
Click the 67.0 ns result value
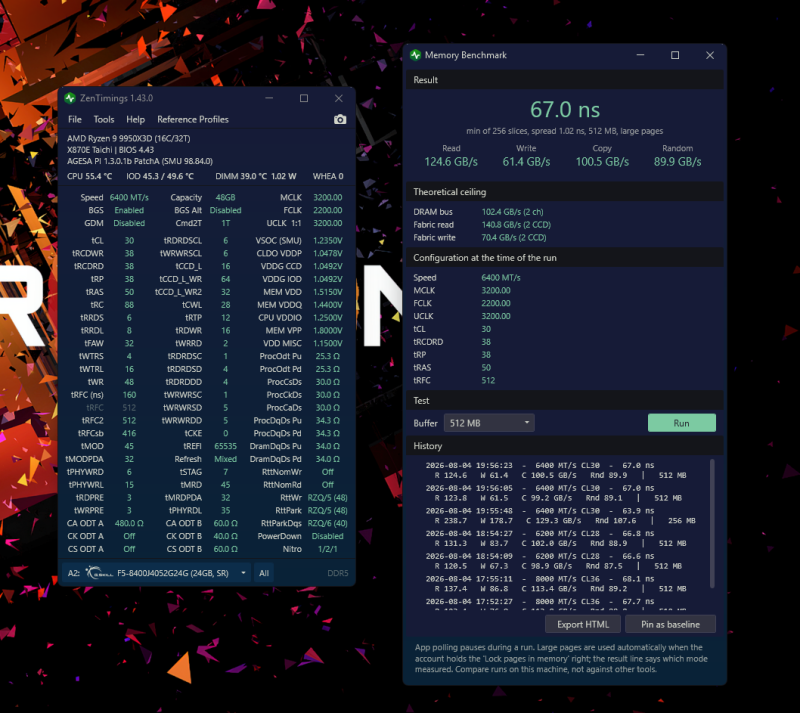click(x=565, y=110)
